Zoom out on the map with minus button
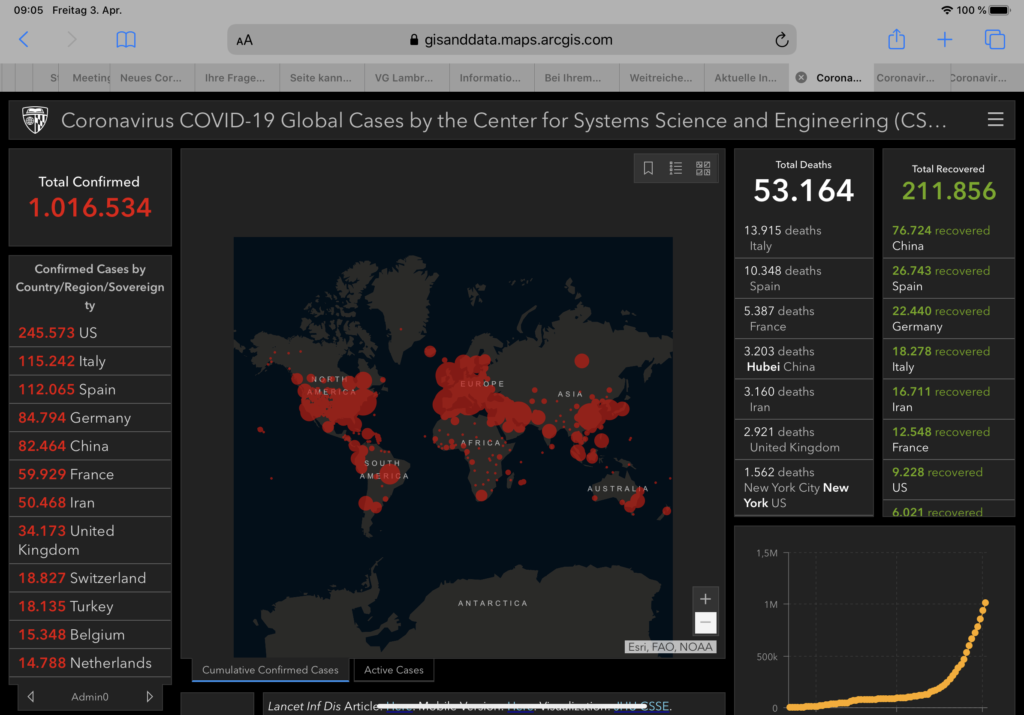 tap(705, 623)
